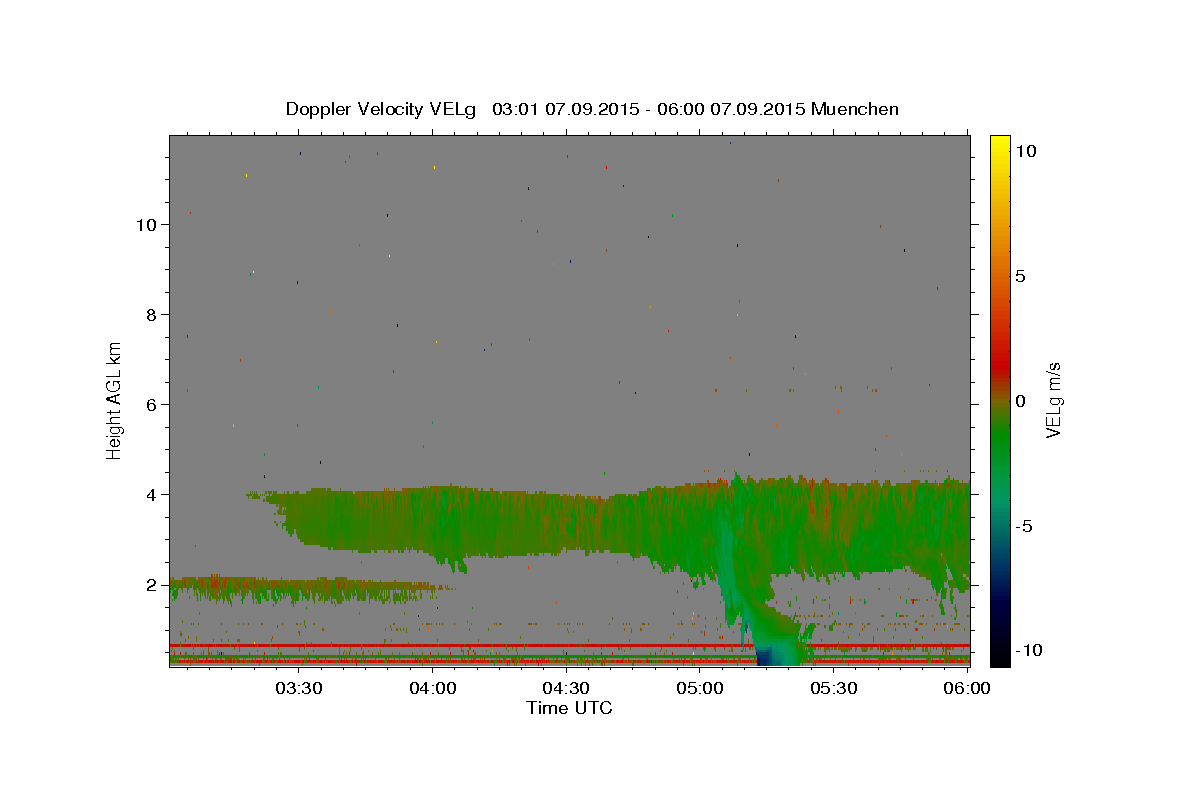
Task: Click the 'VELg m/s' colorbar label
Action: tap(1053, 400)
